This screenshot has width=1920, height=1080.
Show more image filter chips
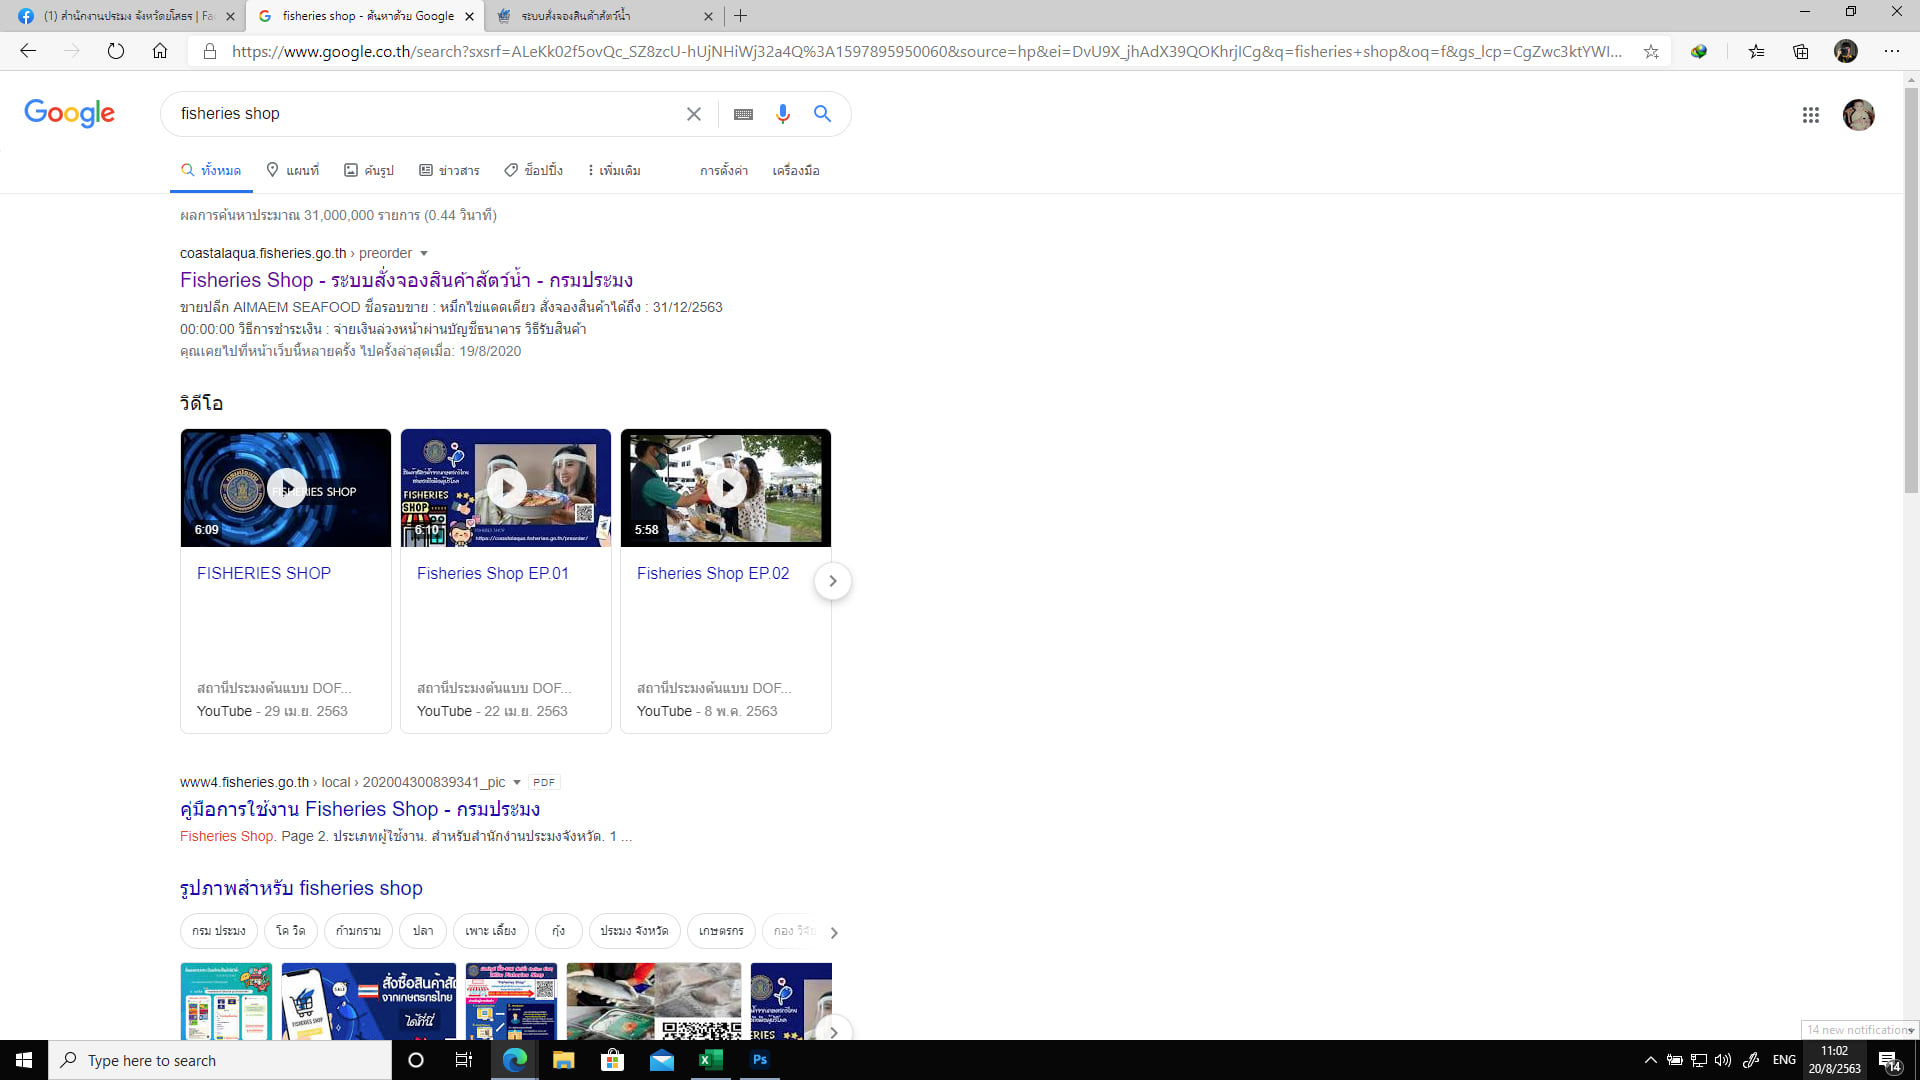tap(834, 932)
